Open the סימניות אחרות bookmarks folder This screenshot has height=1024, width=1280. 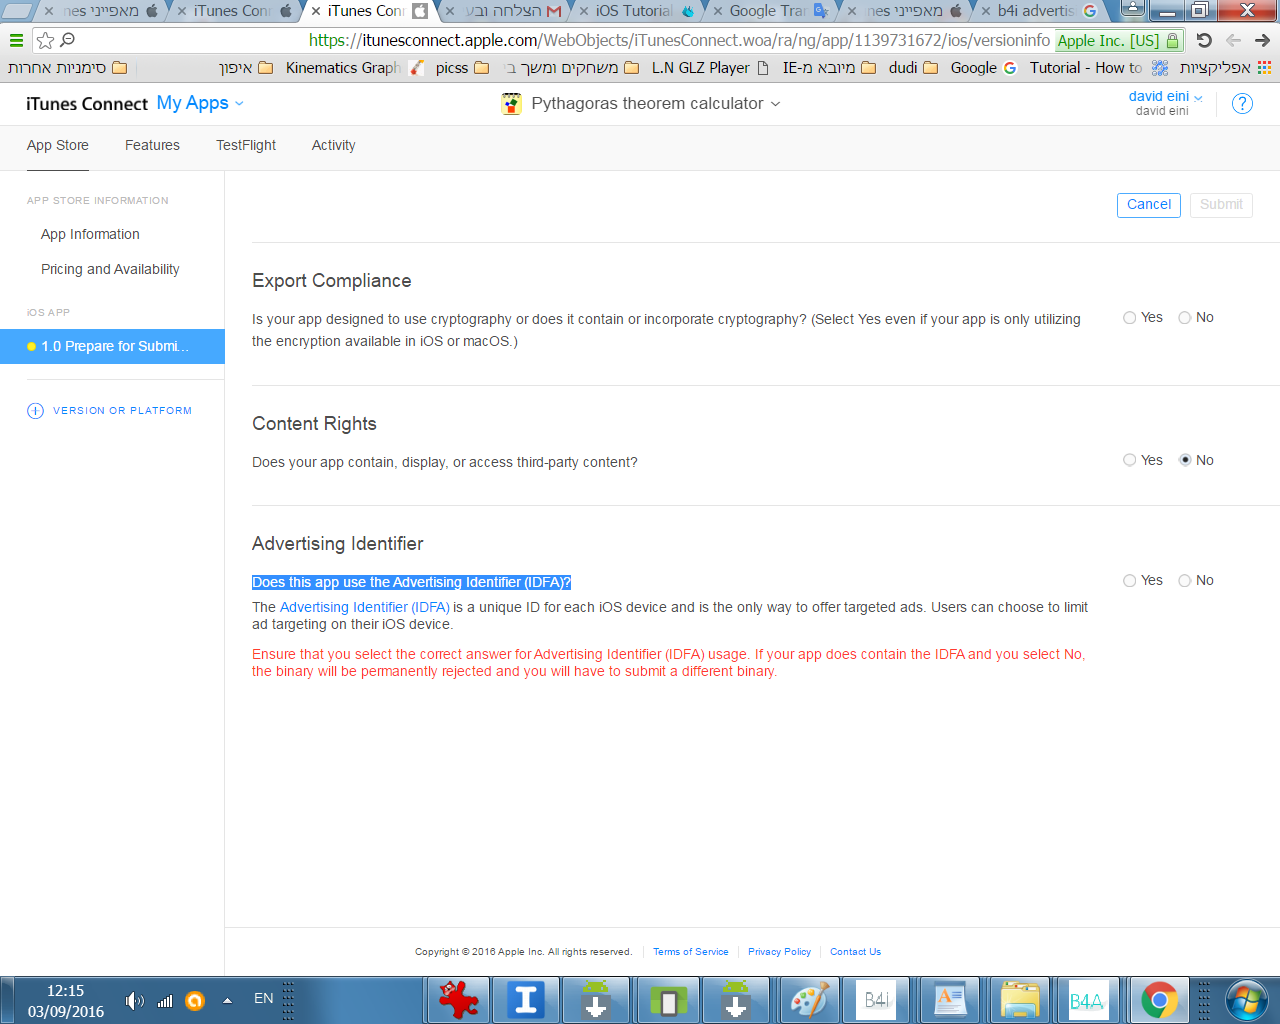tap(68, 67)
